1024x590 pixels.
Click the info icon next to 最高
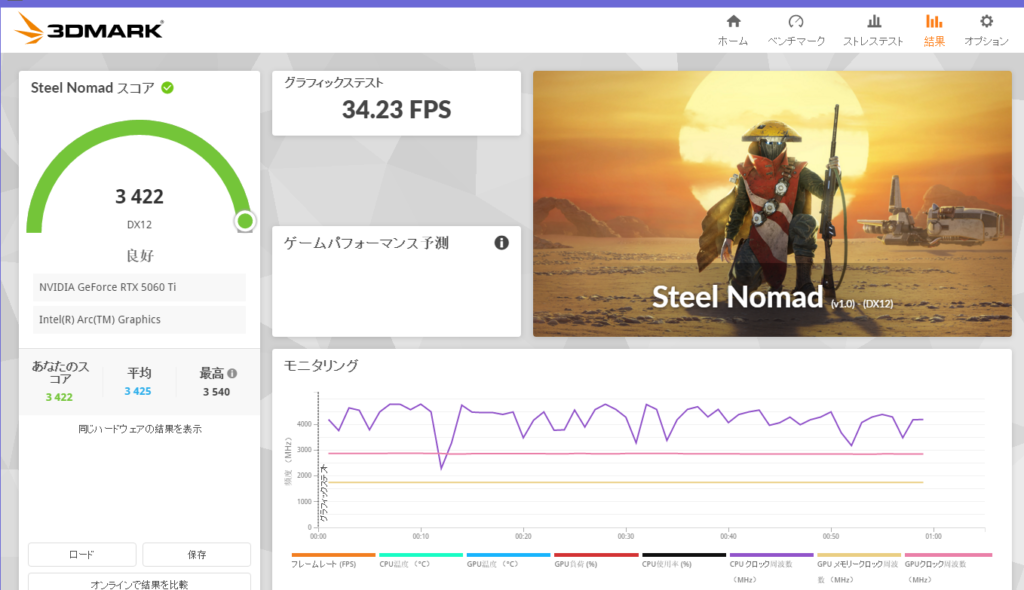pos(232,373)
